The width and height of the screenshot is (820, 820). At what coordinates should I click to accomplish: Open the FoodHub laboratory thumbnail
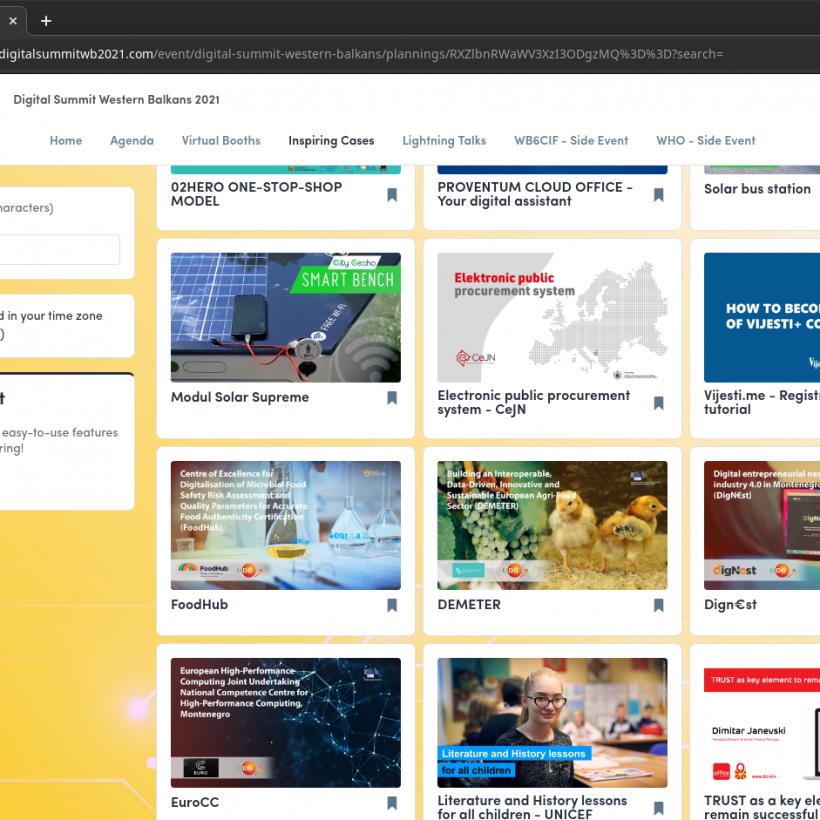tap(286, 526)
